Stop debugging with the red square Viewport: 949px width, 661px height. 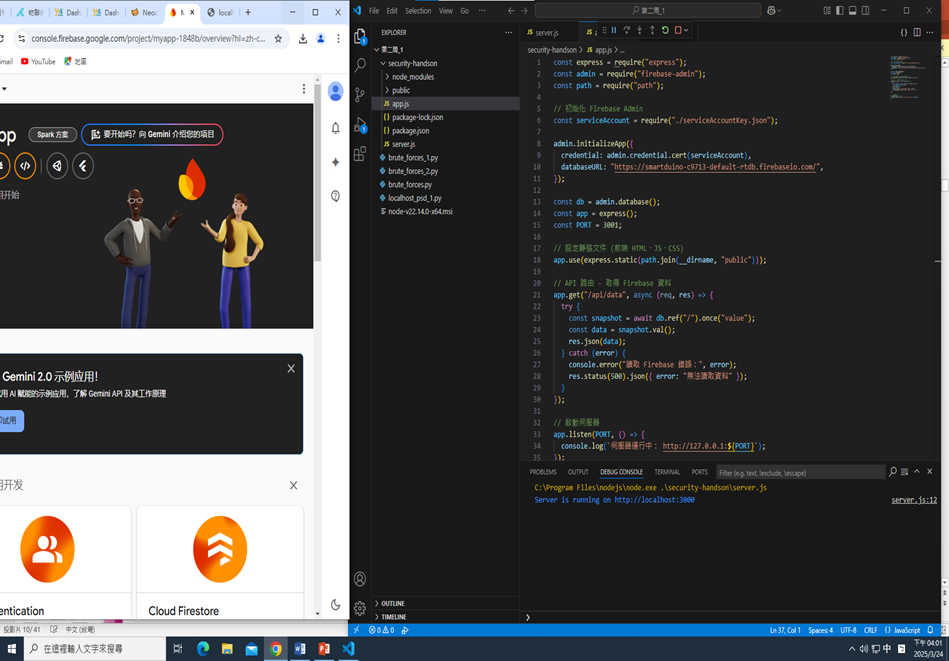[x=678, y=31]
